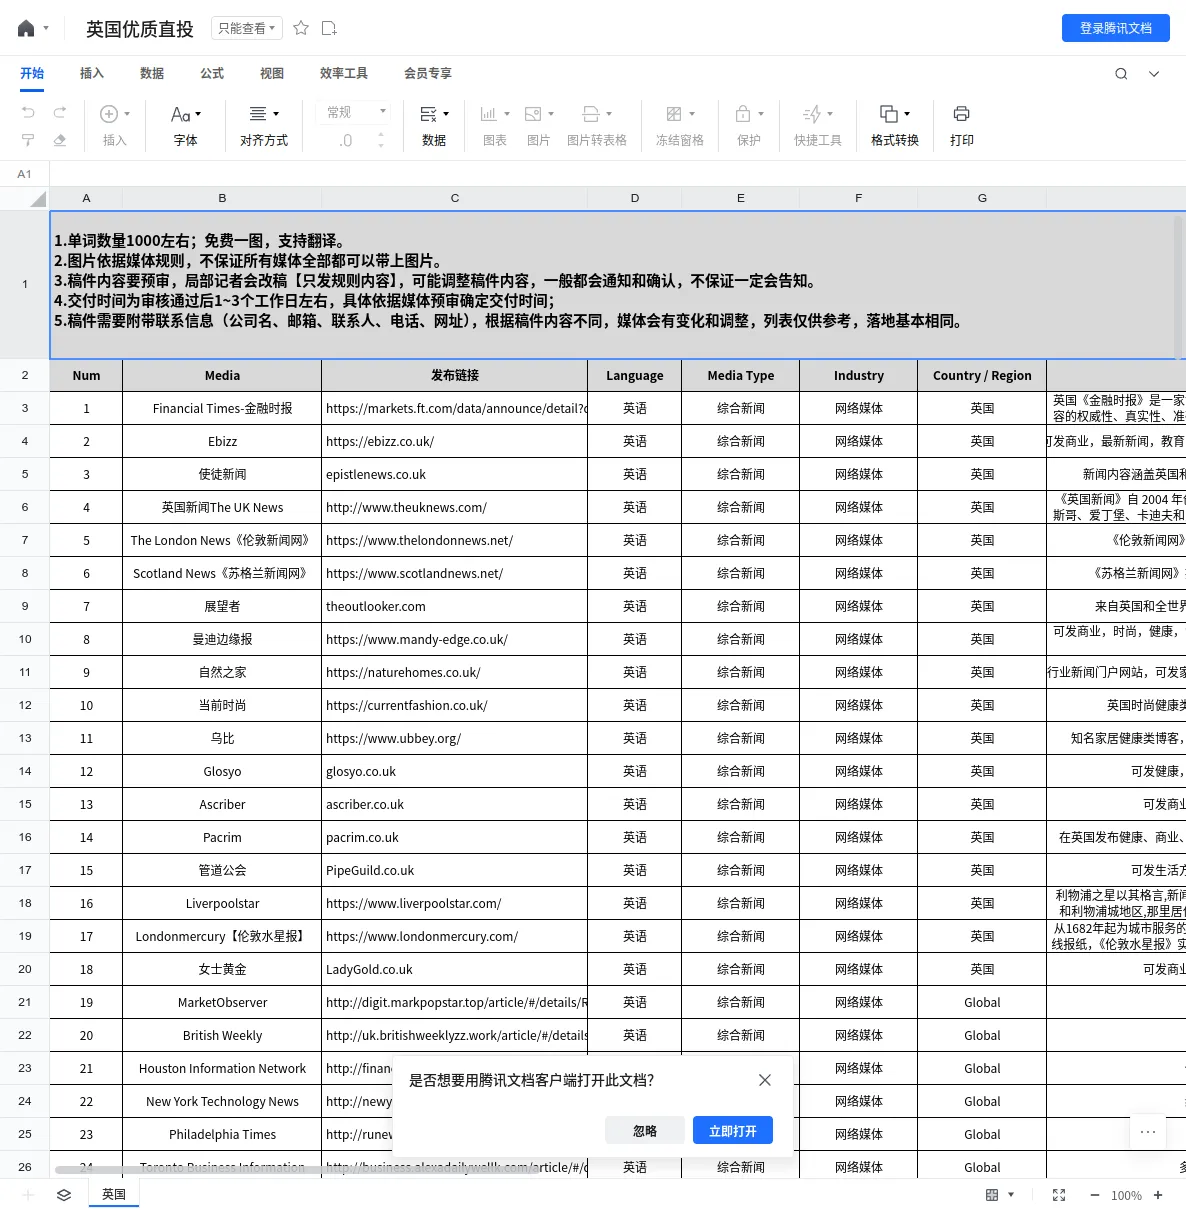The width and height of the screenshot is (1186, 1210).
Task: Switch to the 会员专享 tab
Action: coord(428,73)
